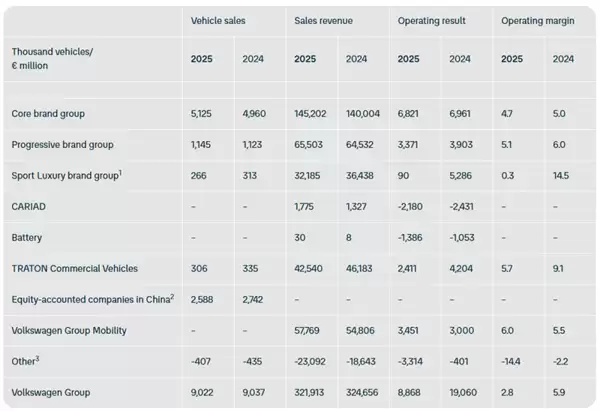Screen dimensions: 600x411
Task: Select the Volkswagen Group Mobility row label
Action: tap(68, 330)
